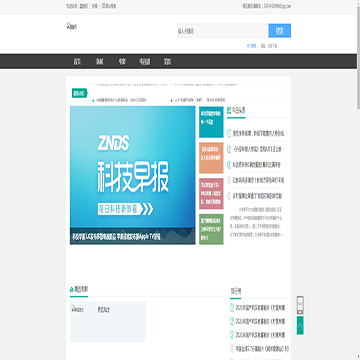Focus the search keyword input field

(223, 31)
